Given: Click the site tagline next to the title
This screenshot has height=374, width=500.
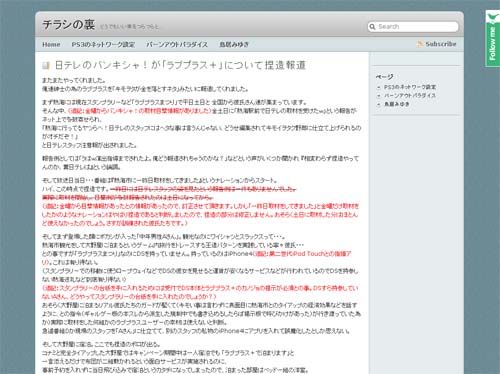Looking at the screenshot, I should pos(129,27).
